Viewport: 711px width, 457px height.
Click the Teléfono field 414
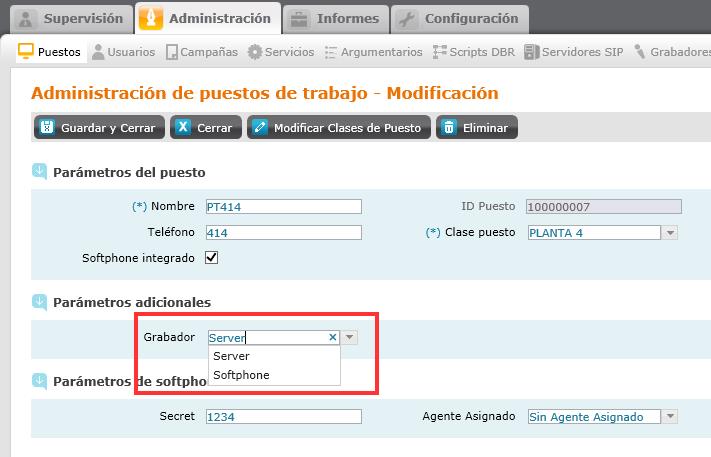(284, 233)
